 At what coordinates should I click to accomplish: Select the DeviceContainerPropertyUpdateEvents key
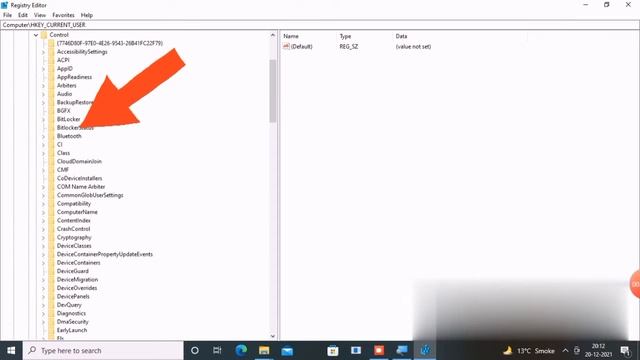click(104, 254)
